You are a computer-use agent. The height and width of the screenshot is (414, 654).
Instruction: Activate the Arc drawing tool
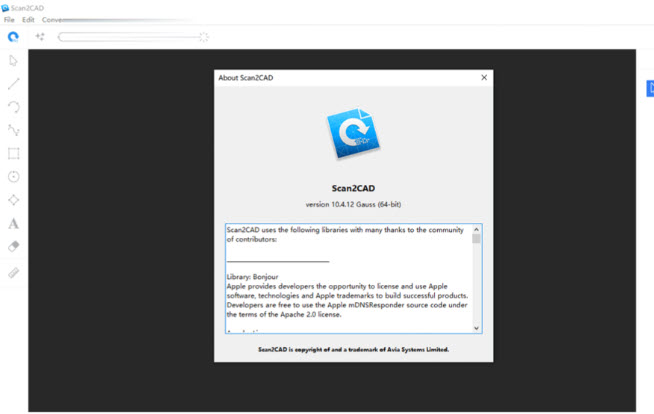click(13, 107)
